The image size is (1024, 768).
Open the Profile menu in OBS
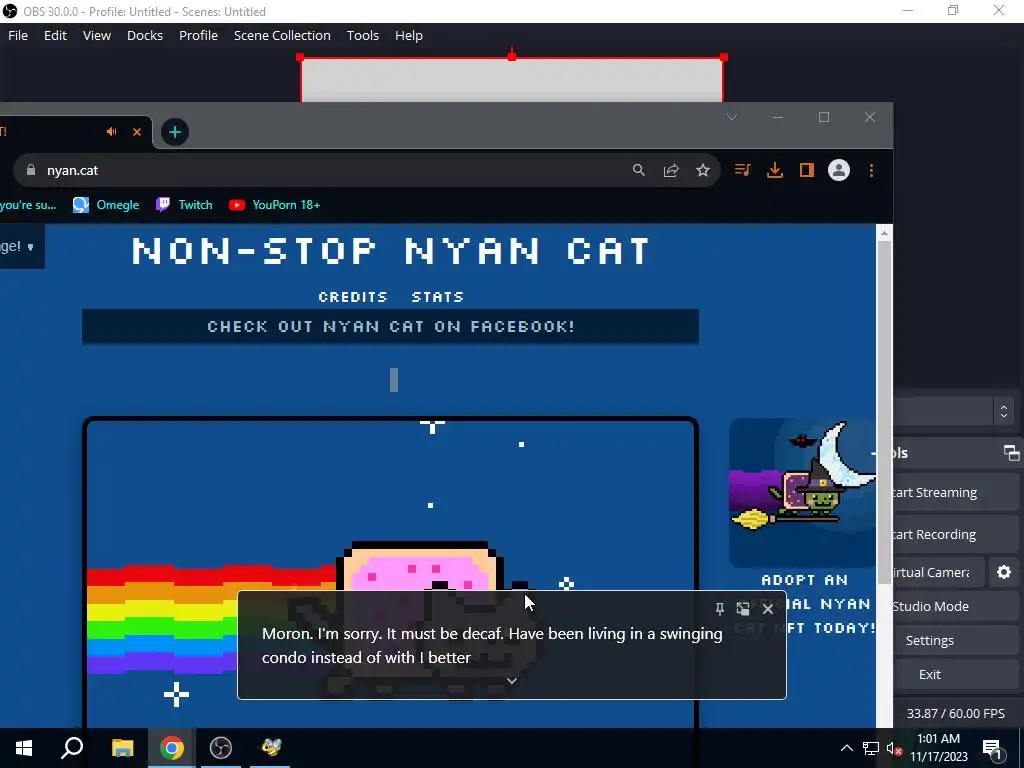click(198, 35)
